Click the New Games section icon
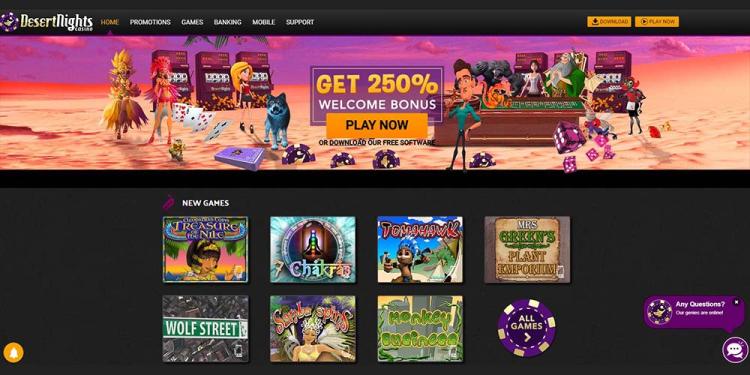 (x=168, y=203)
